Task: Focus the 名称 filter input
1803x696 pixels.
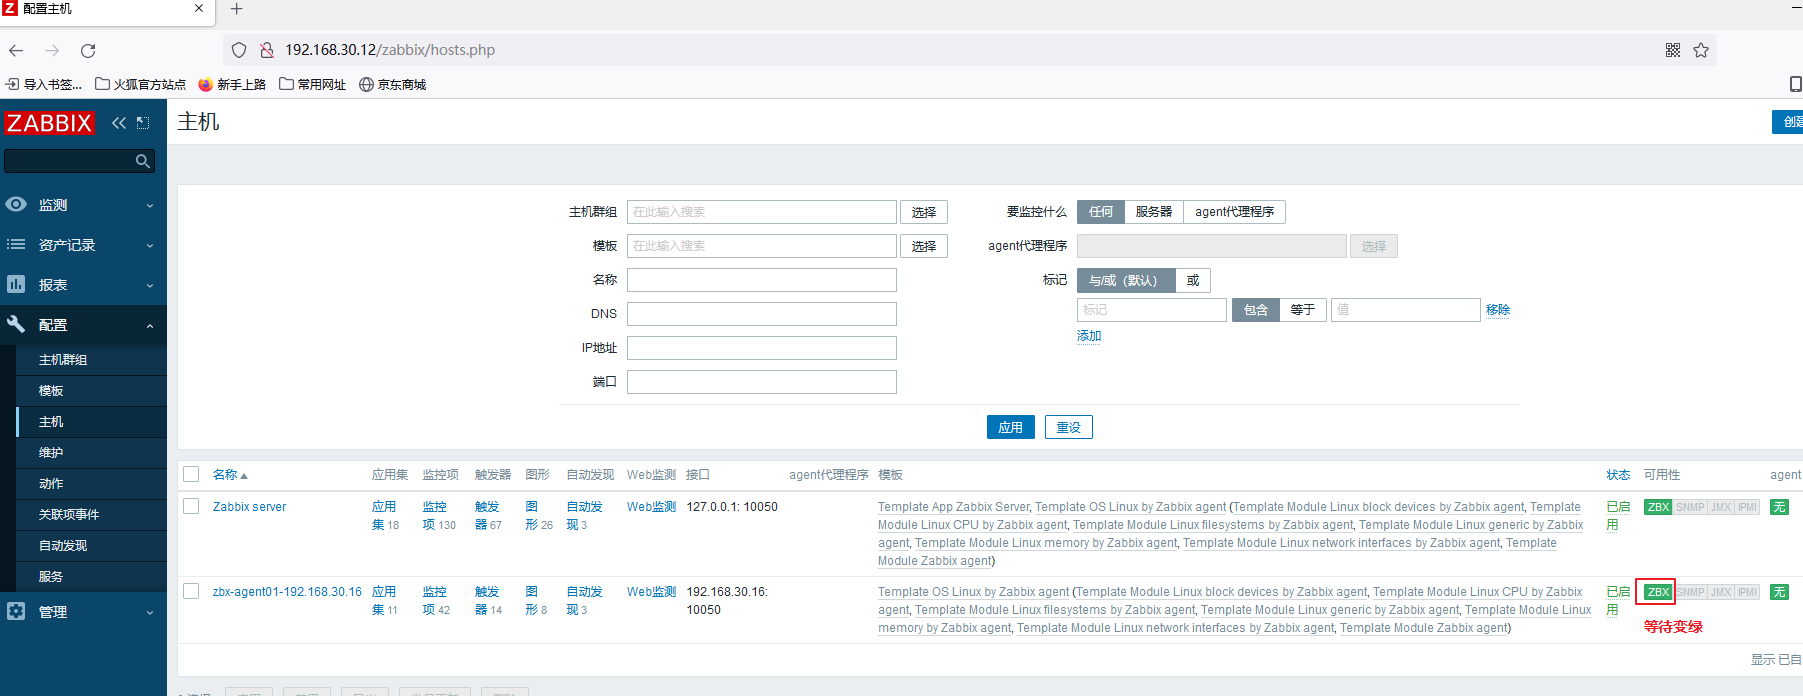Action: (x=762, y=280)
